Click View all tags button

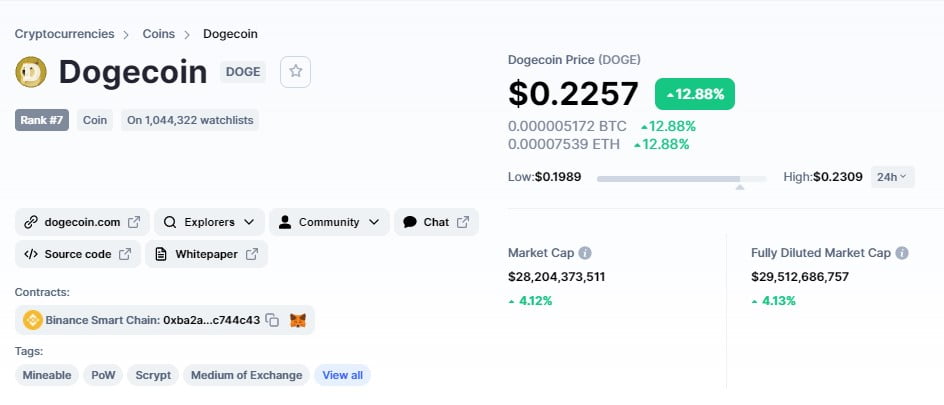[343, 375]
